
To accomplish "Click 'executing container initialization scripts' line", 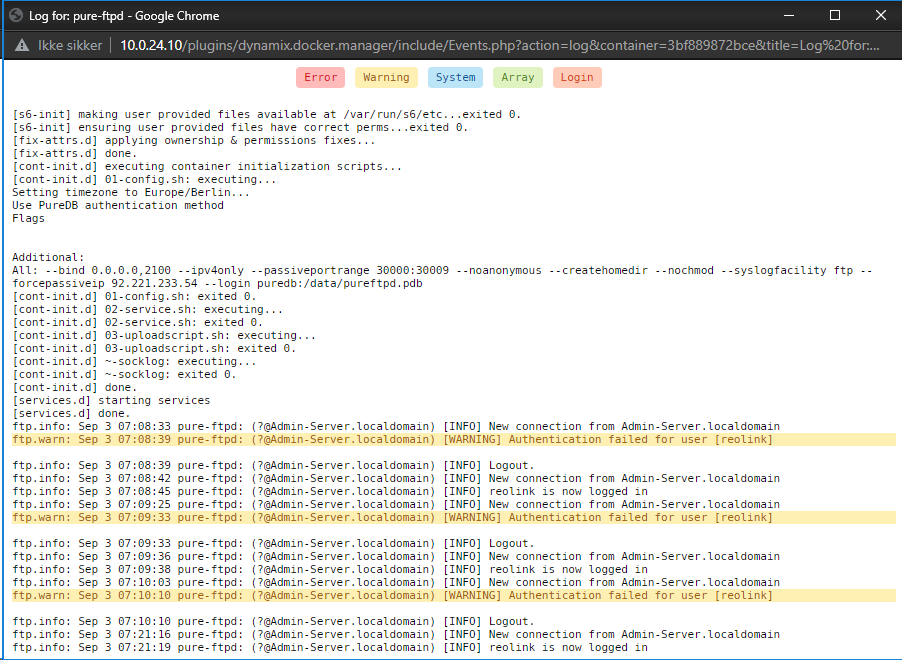I will 207,167.
